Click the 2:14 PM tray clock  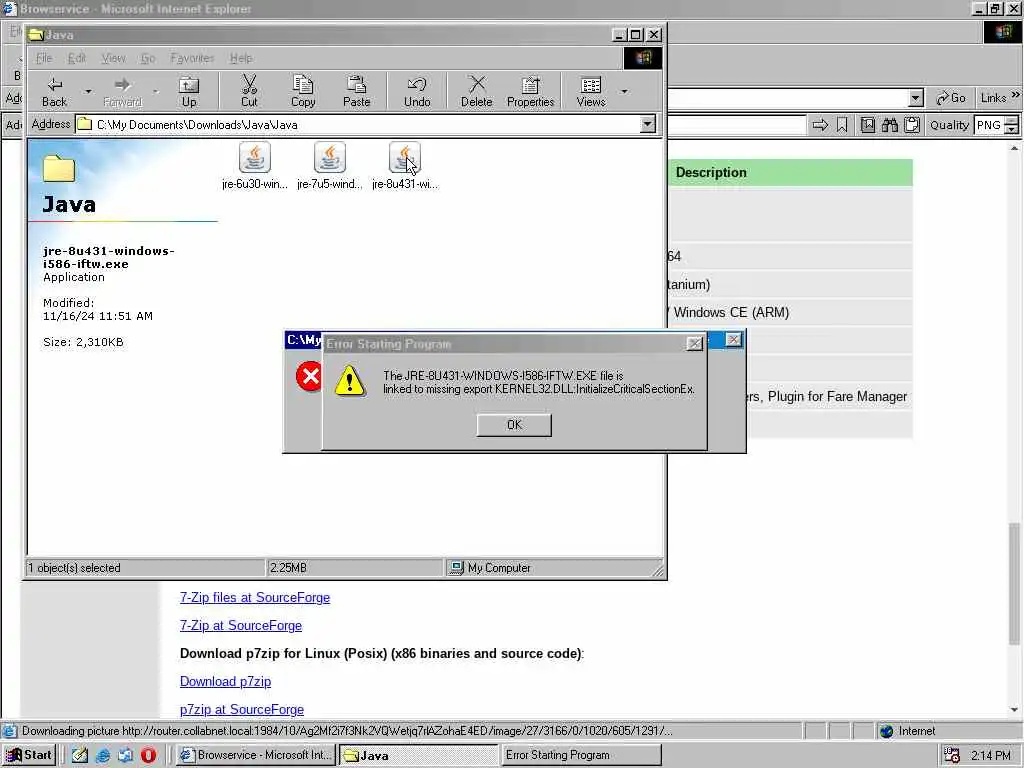991,756
